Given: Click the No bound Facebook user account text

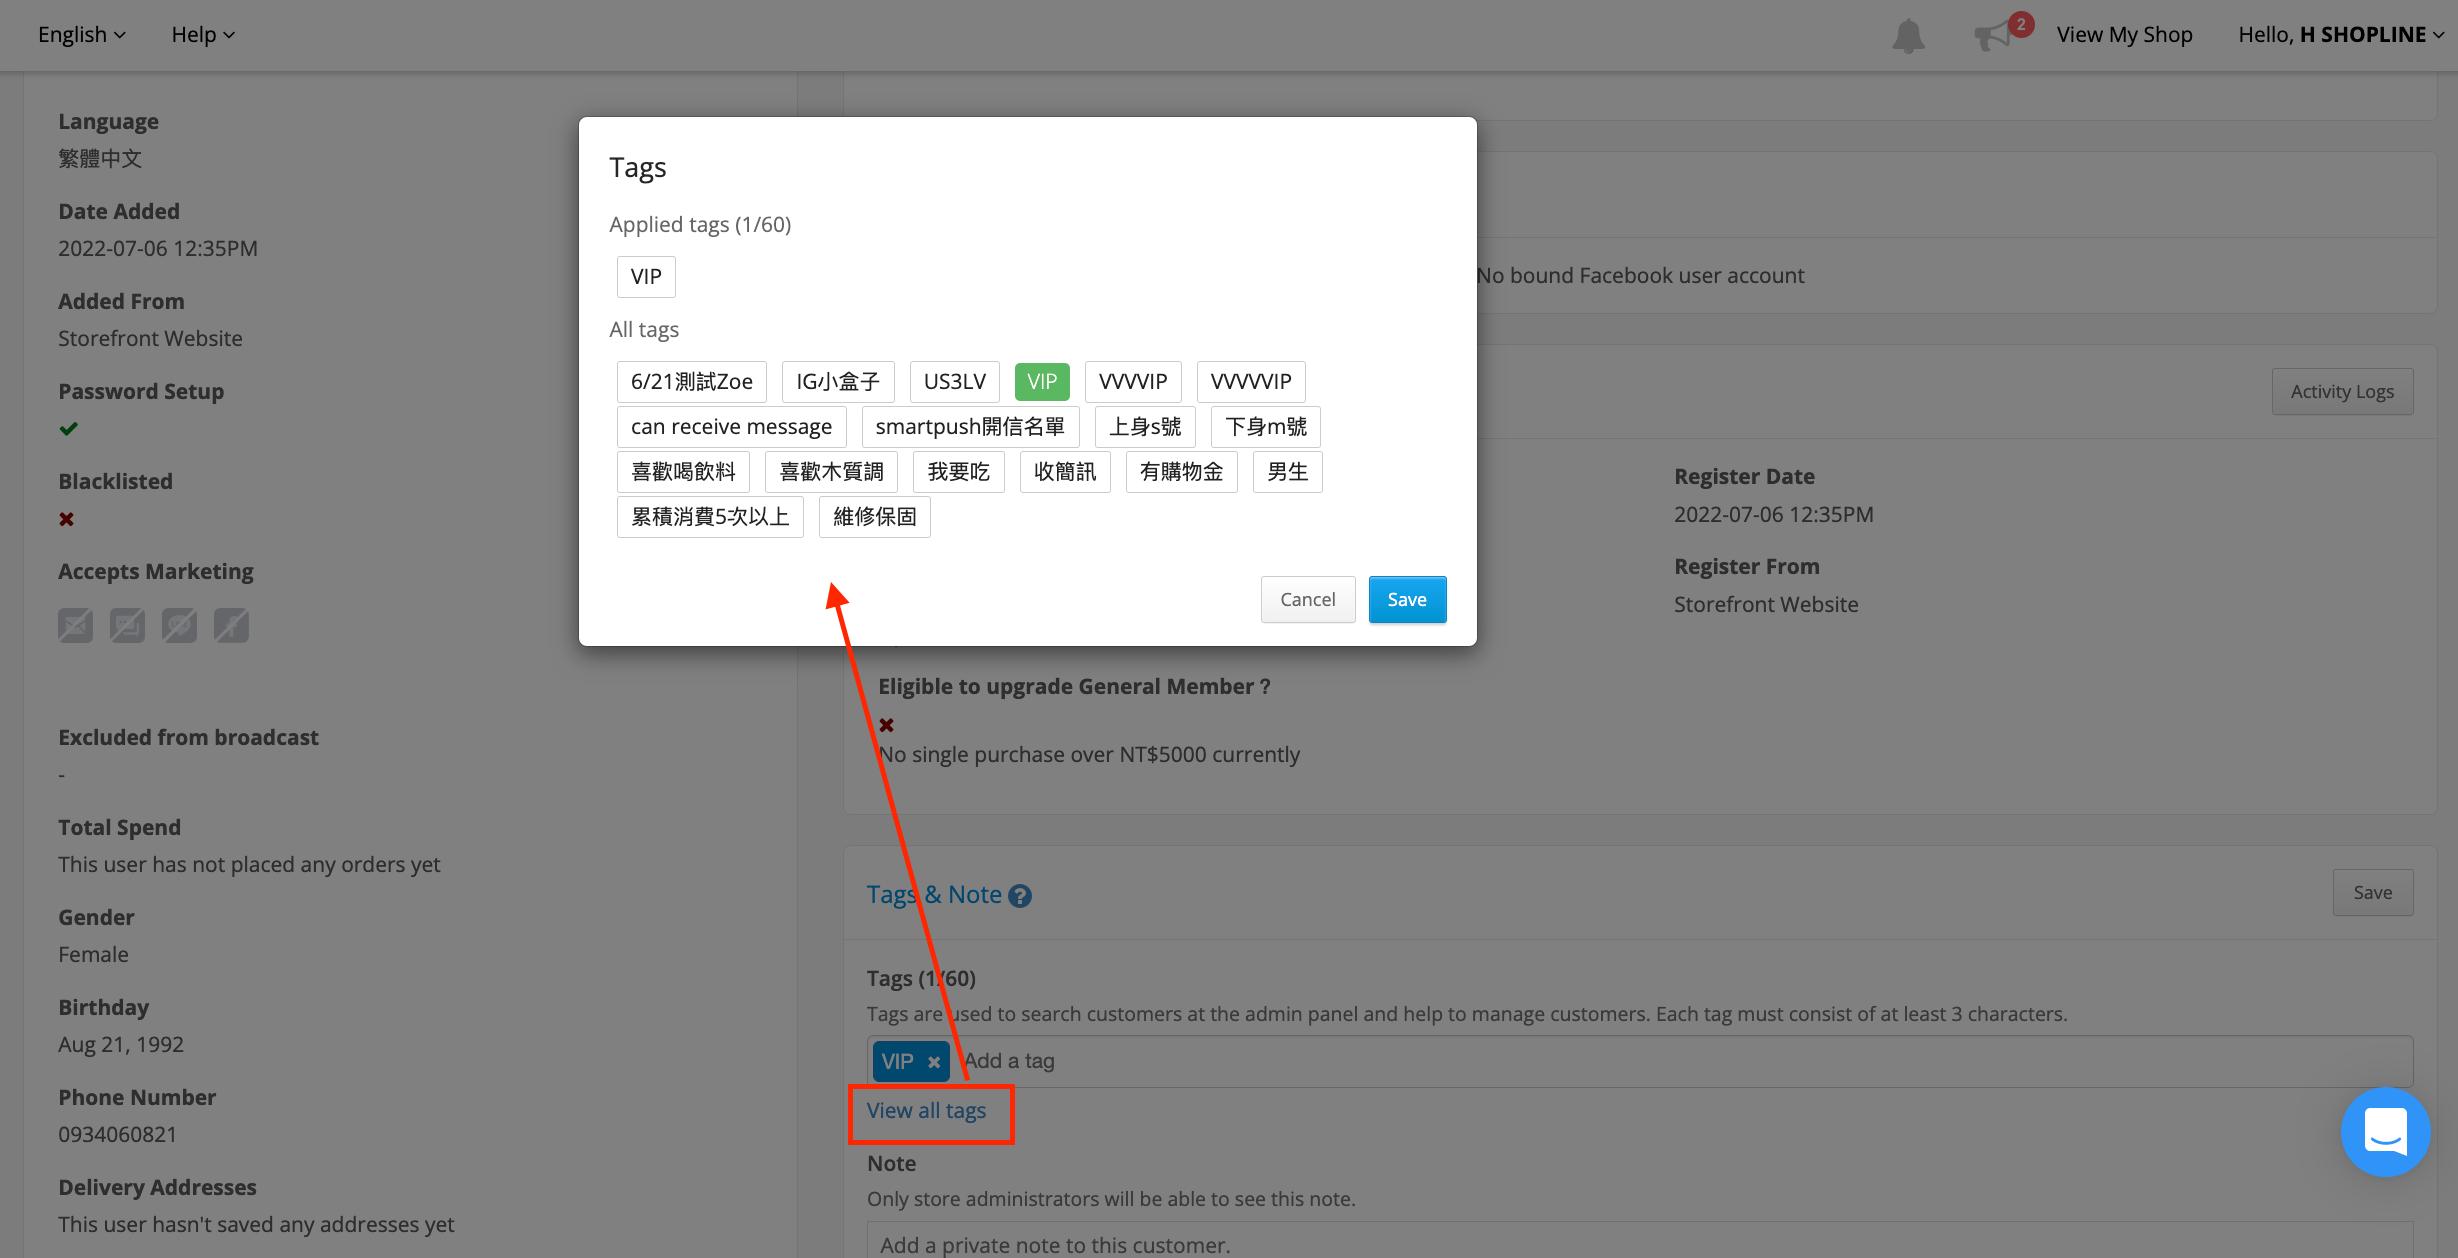Looking at the screenshot, I should coord(1641,275).
